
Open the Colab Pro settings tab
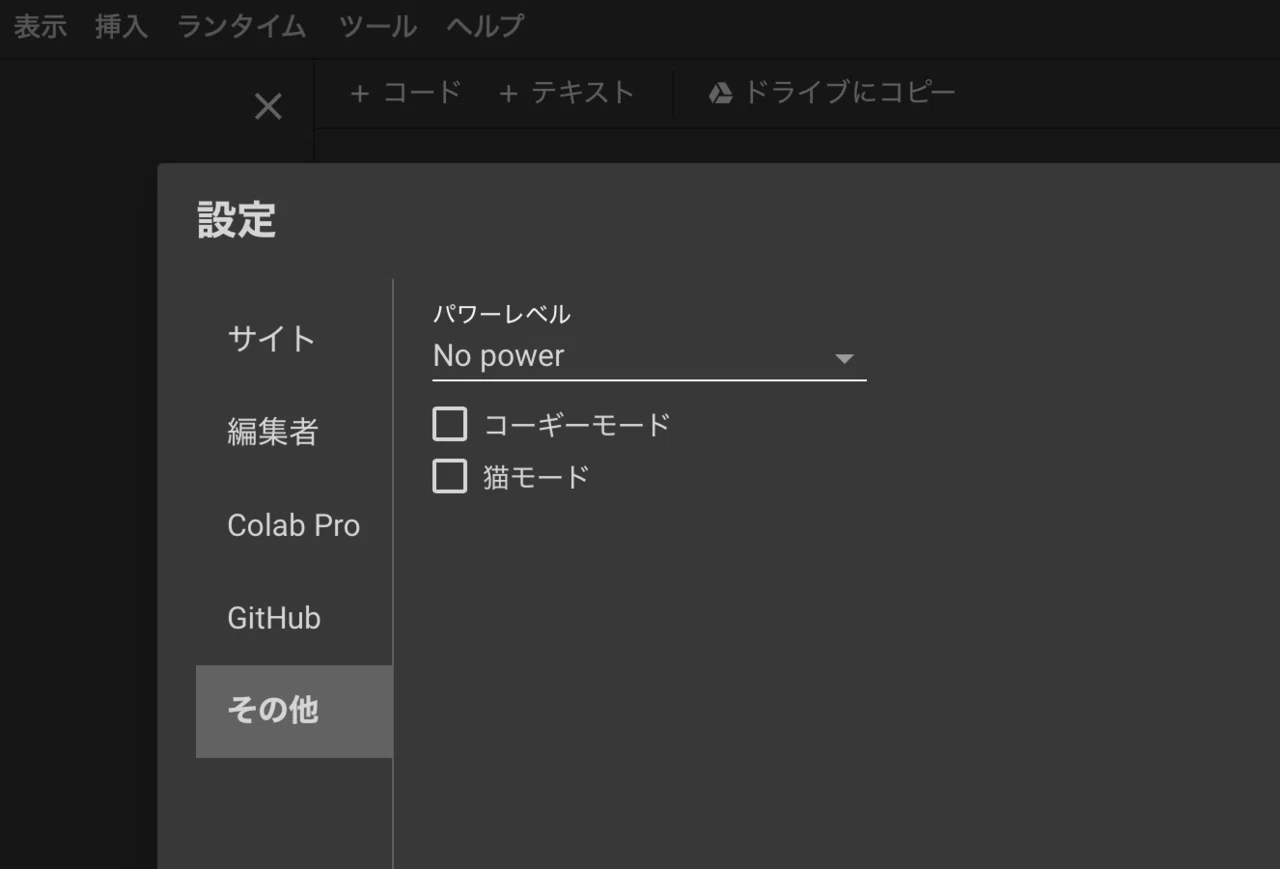tap(294, 525)
